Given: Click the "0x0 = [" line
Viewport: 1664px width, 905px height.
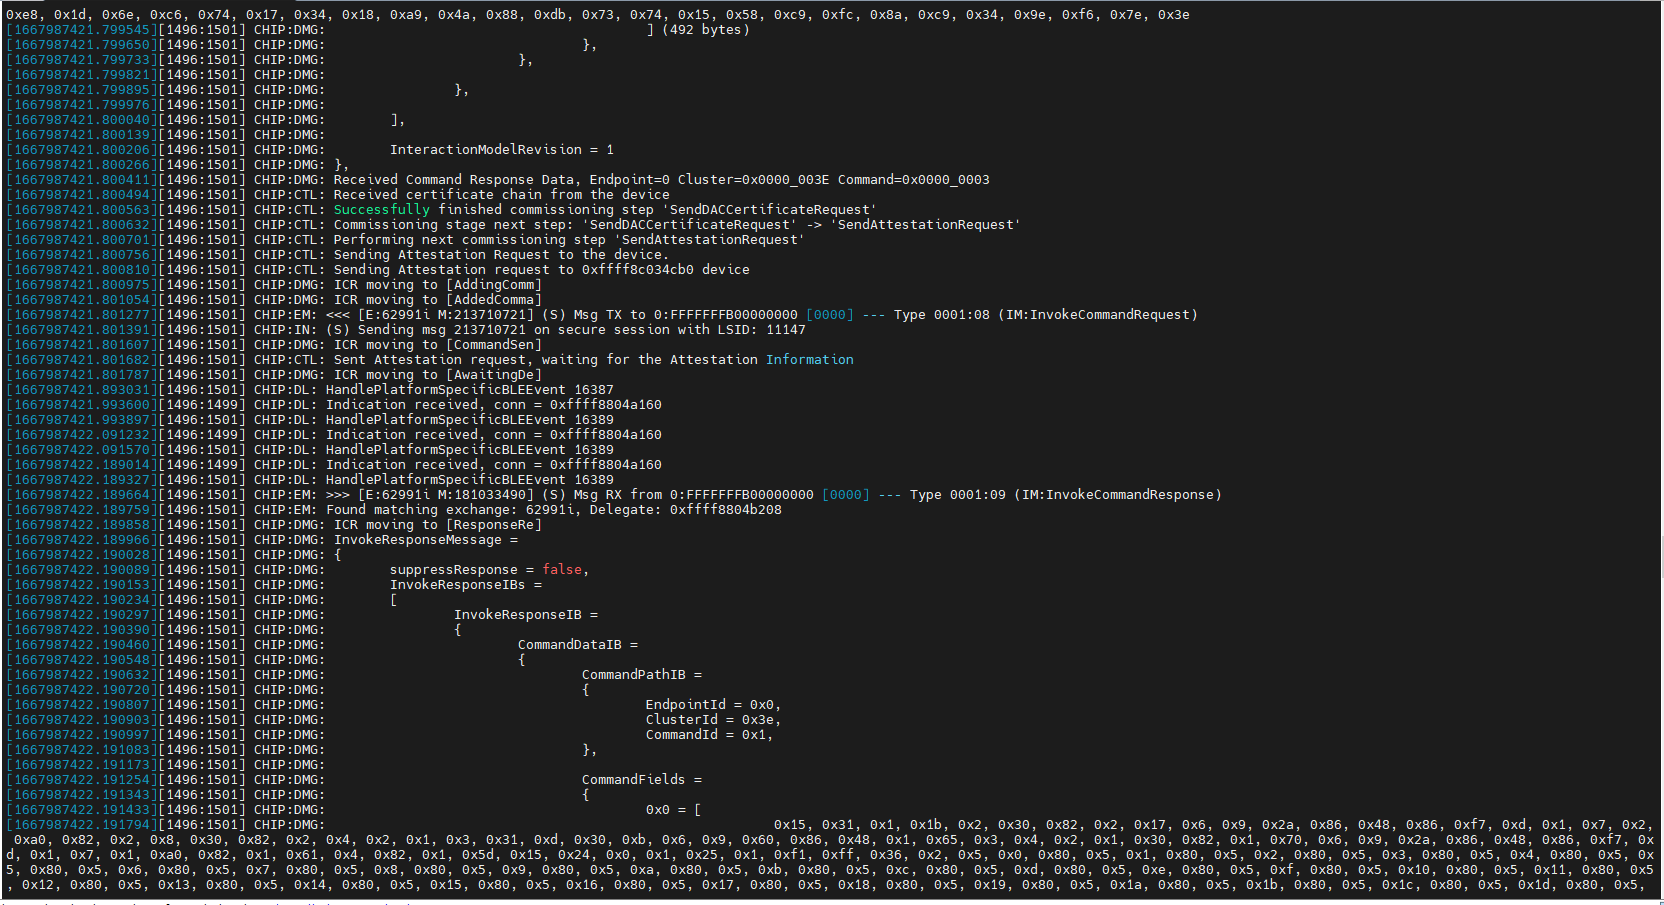Looking at the screenshot, I should coord(674,810).
